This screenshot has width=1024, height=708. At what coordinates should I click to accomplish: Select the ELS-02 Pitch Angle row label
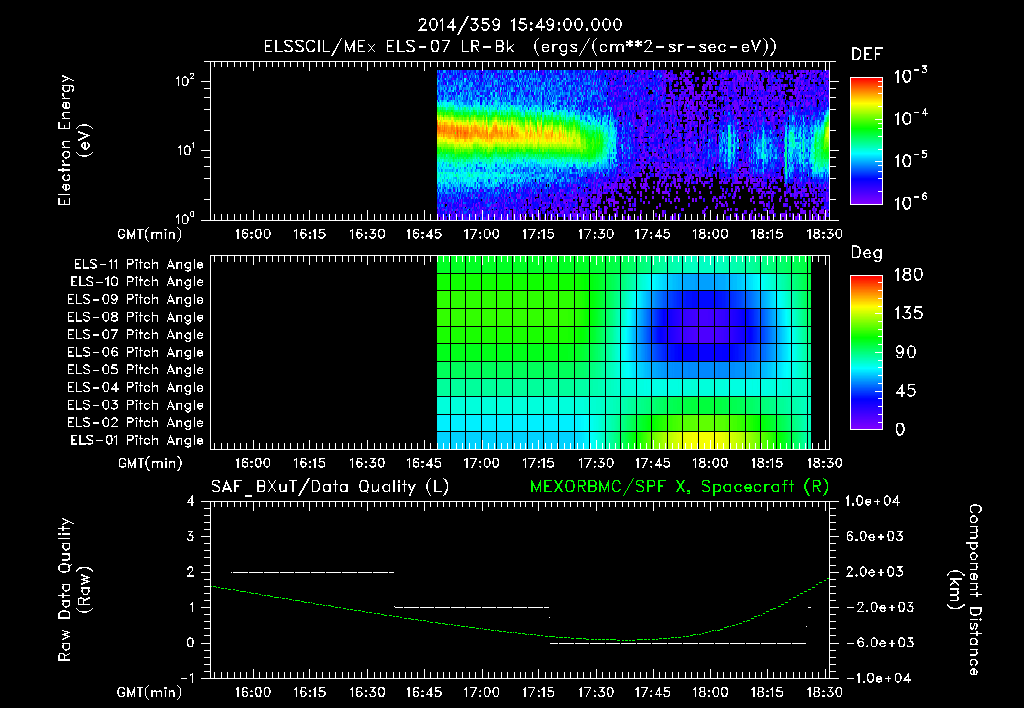coord(135,423)
